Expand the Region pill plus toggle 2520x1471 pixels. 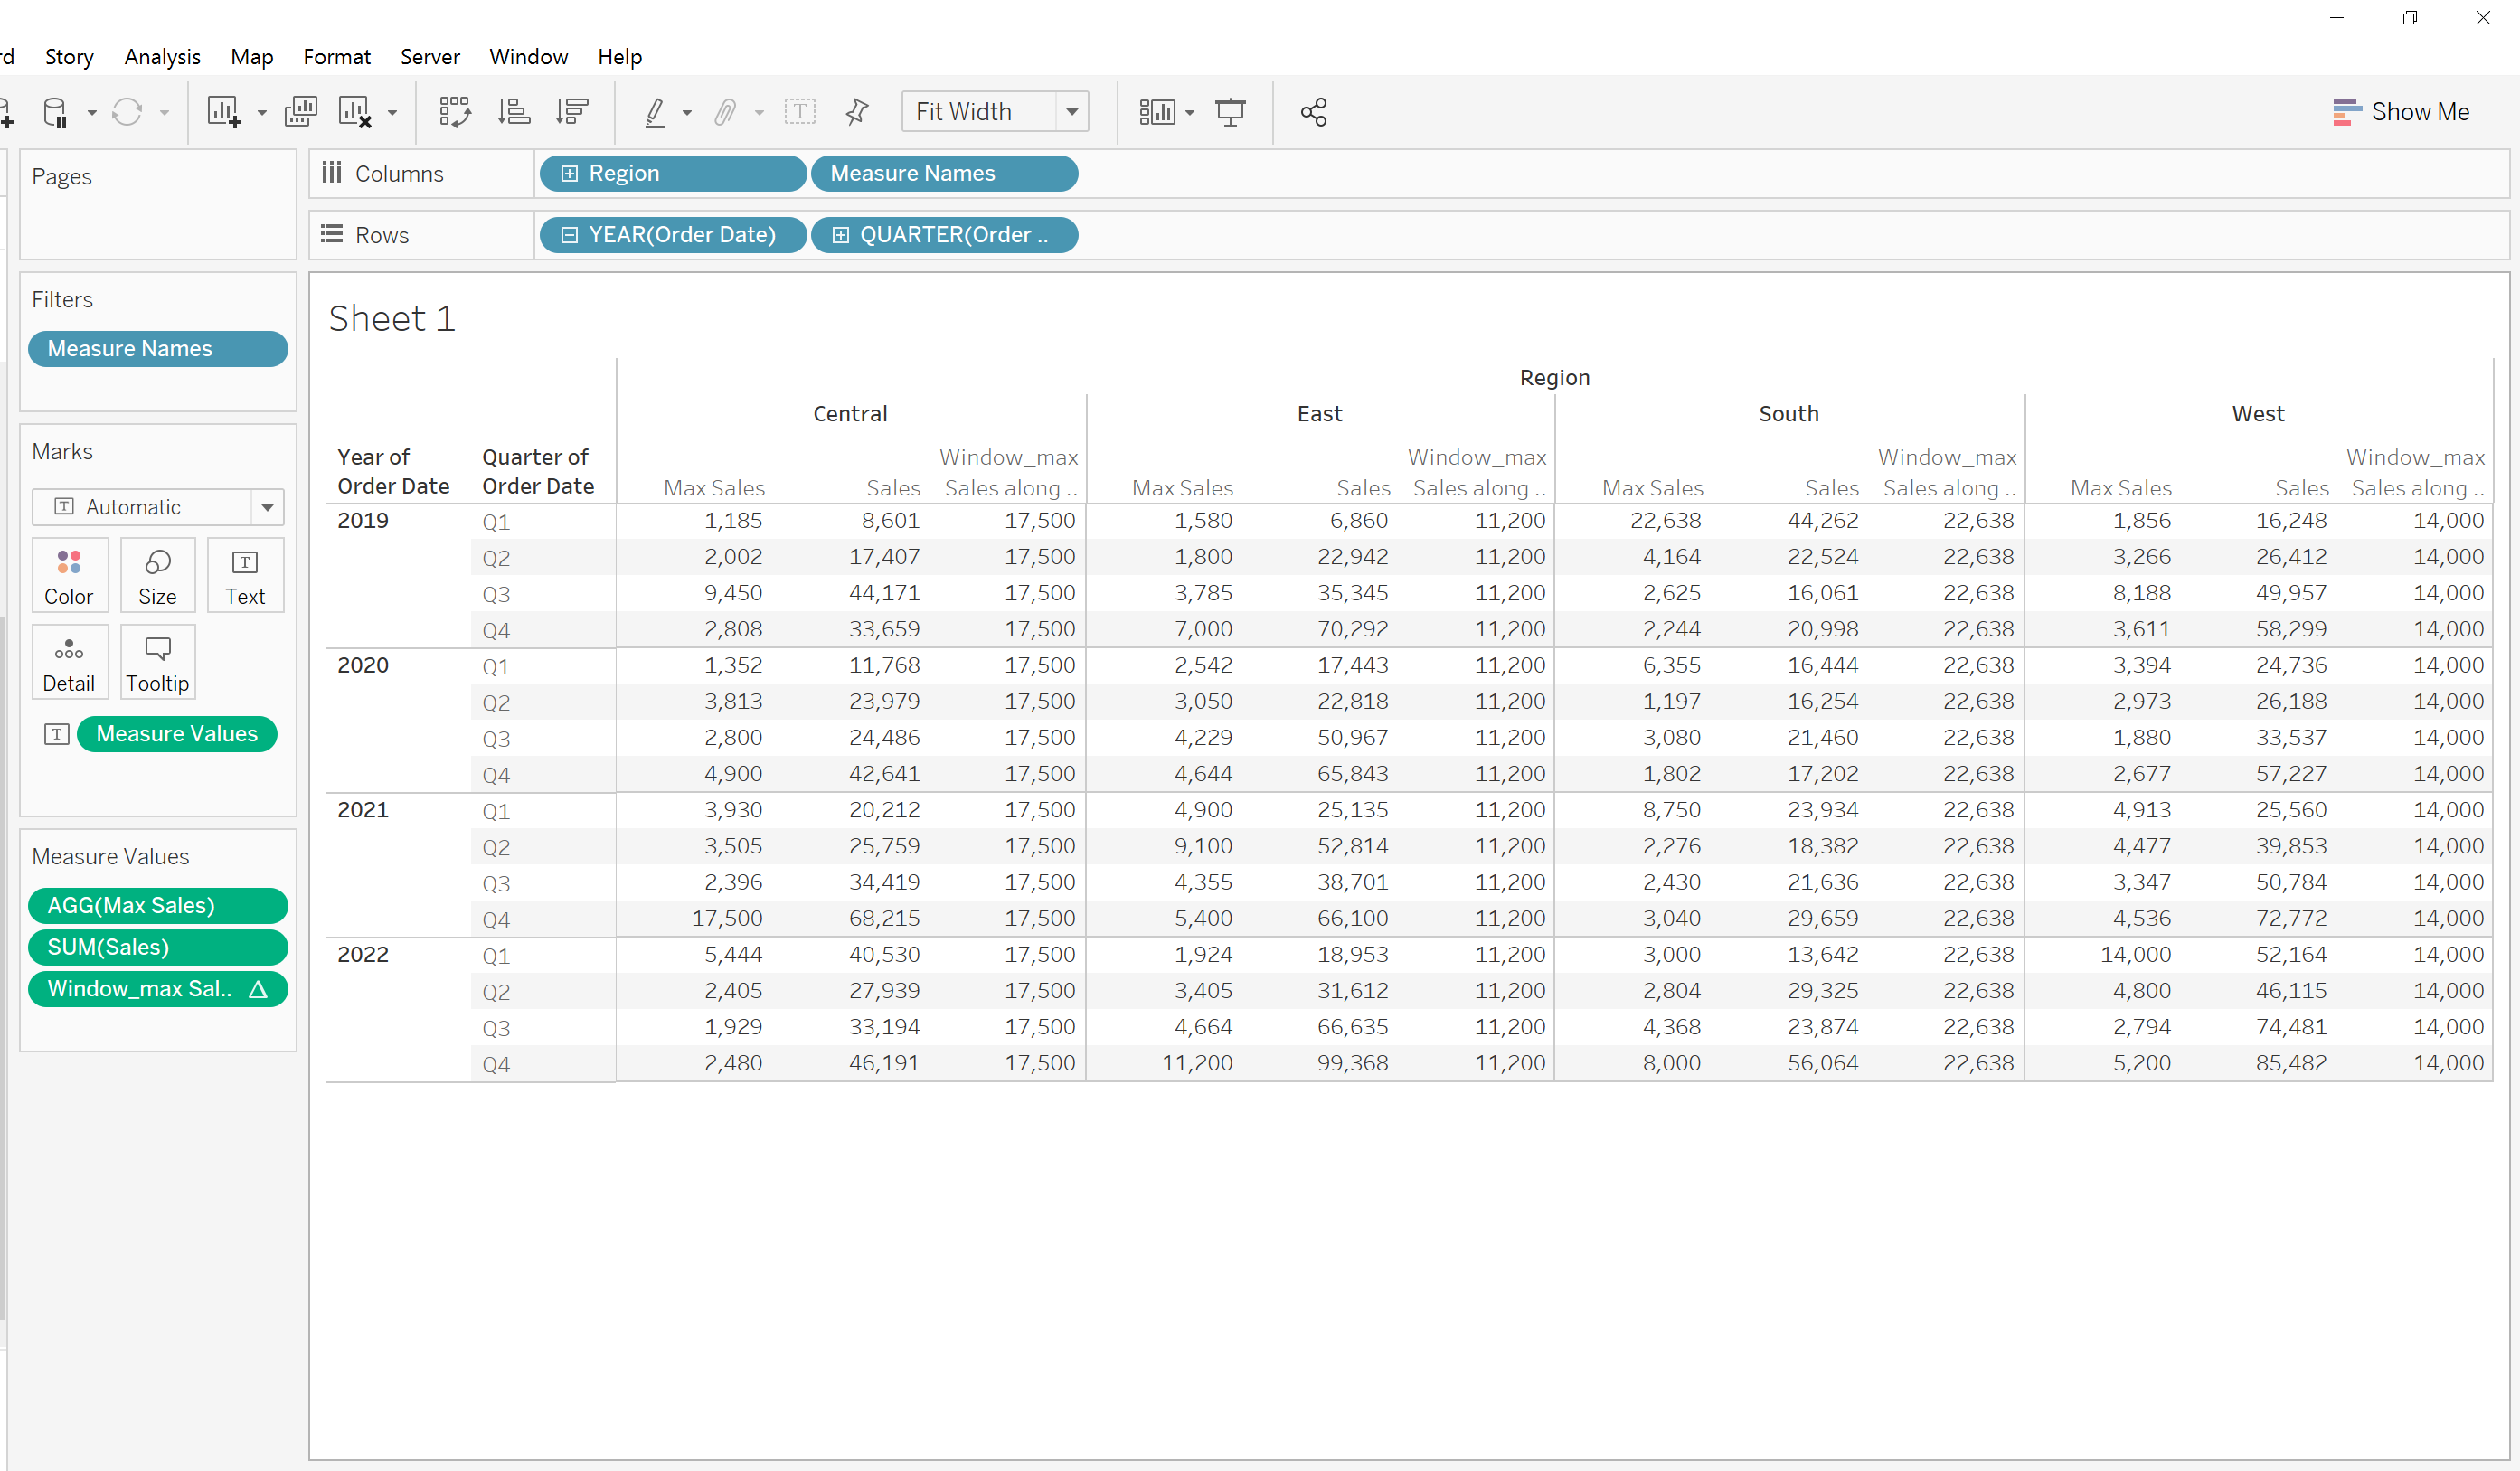[569, 174]
